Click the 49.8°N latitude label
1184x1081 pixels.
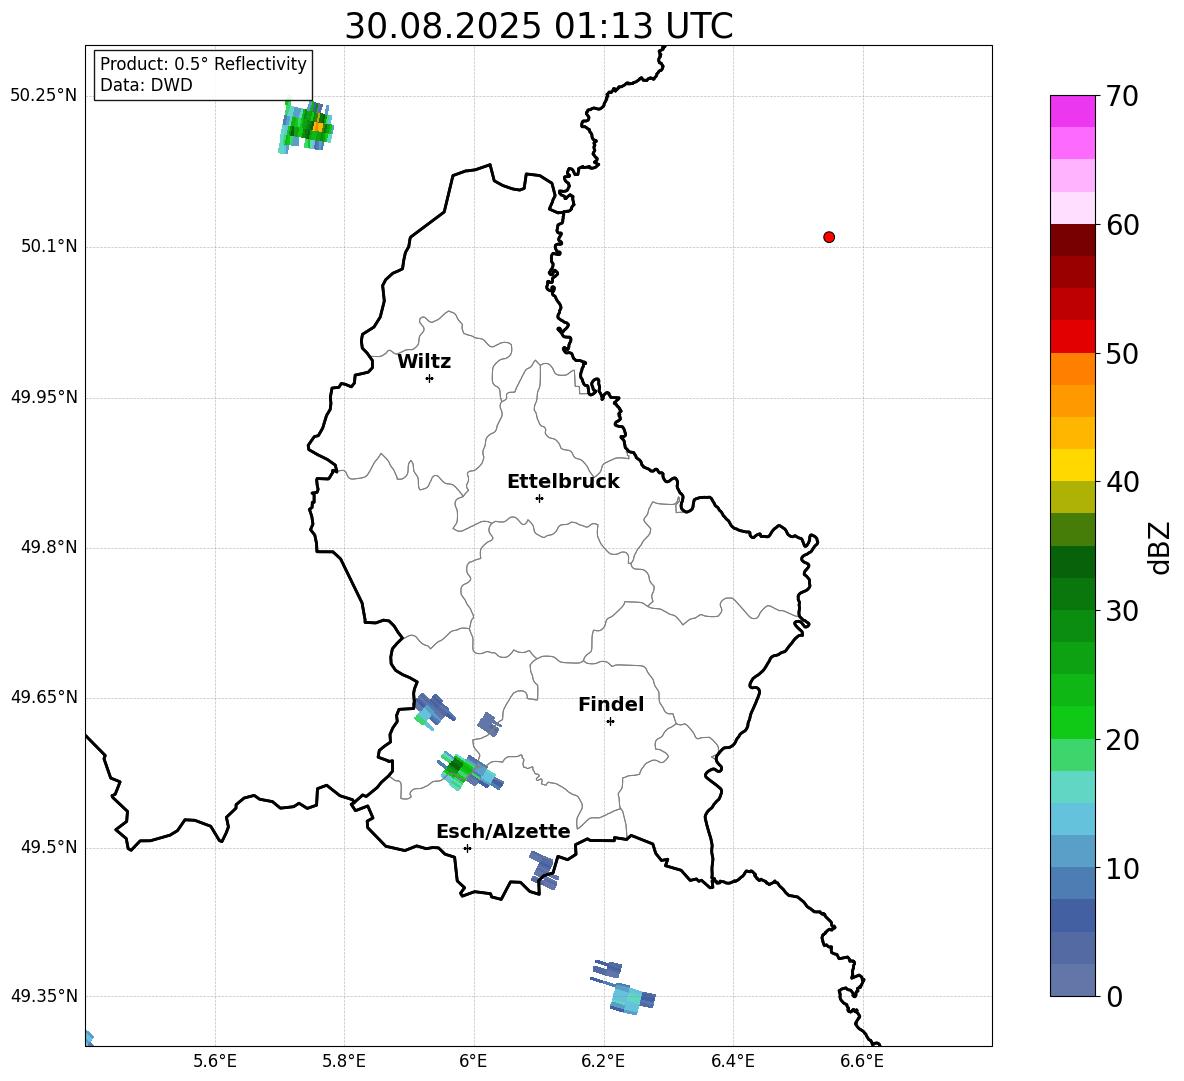[49, 547]
